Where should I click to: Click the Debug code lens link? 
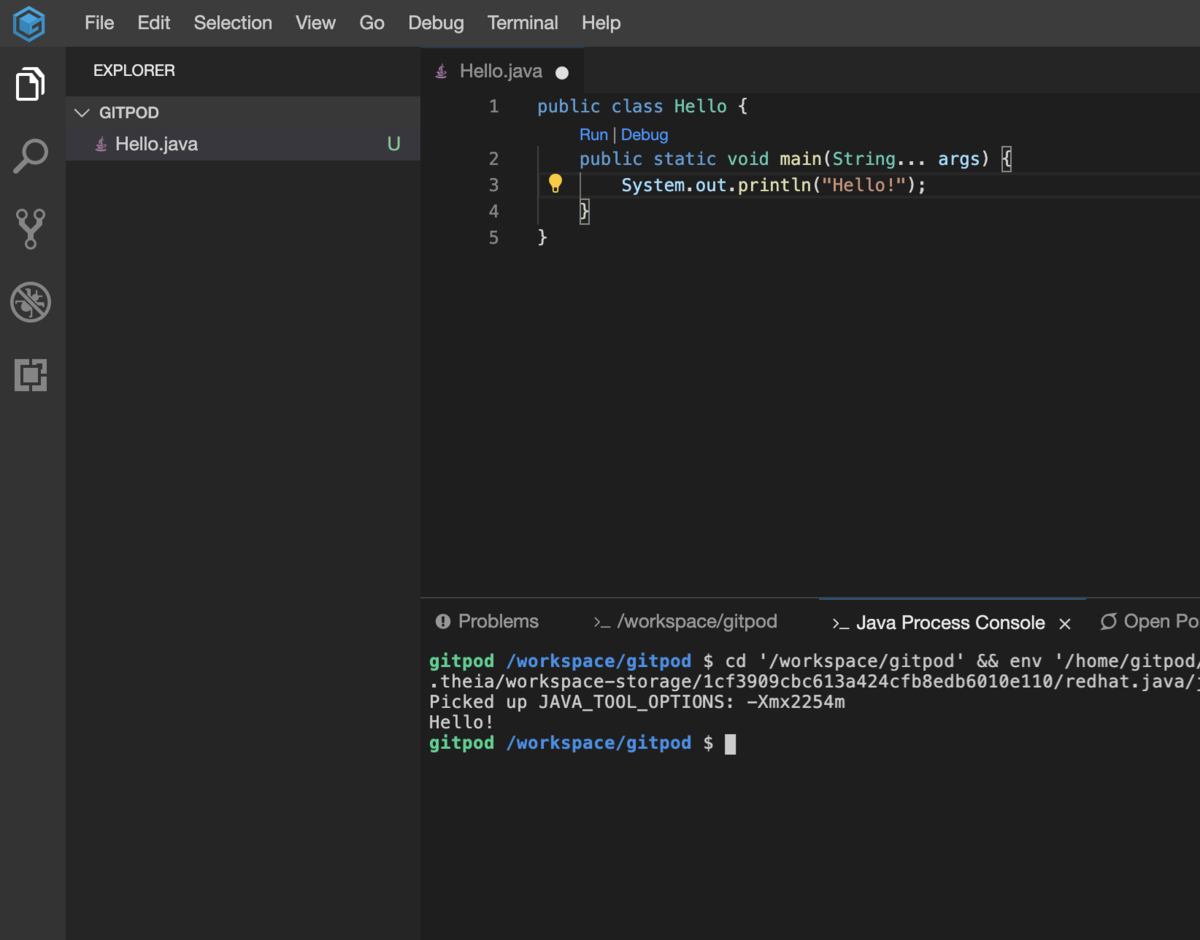click(x=644, y=134)
